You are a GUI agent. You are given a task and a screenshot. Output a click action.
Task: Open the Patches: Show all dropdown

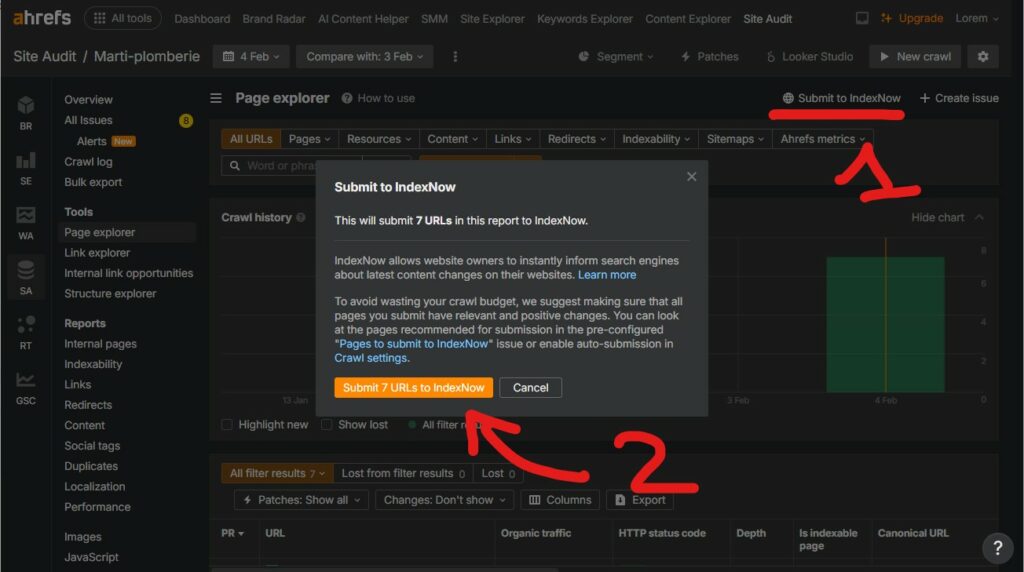pos(301,500)
